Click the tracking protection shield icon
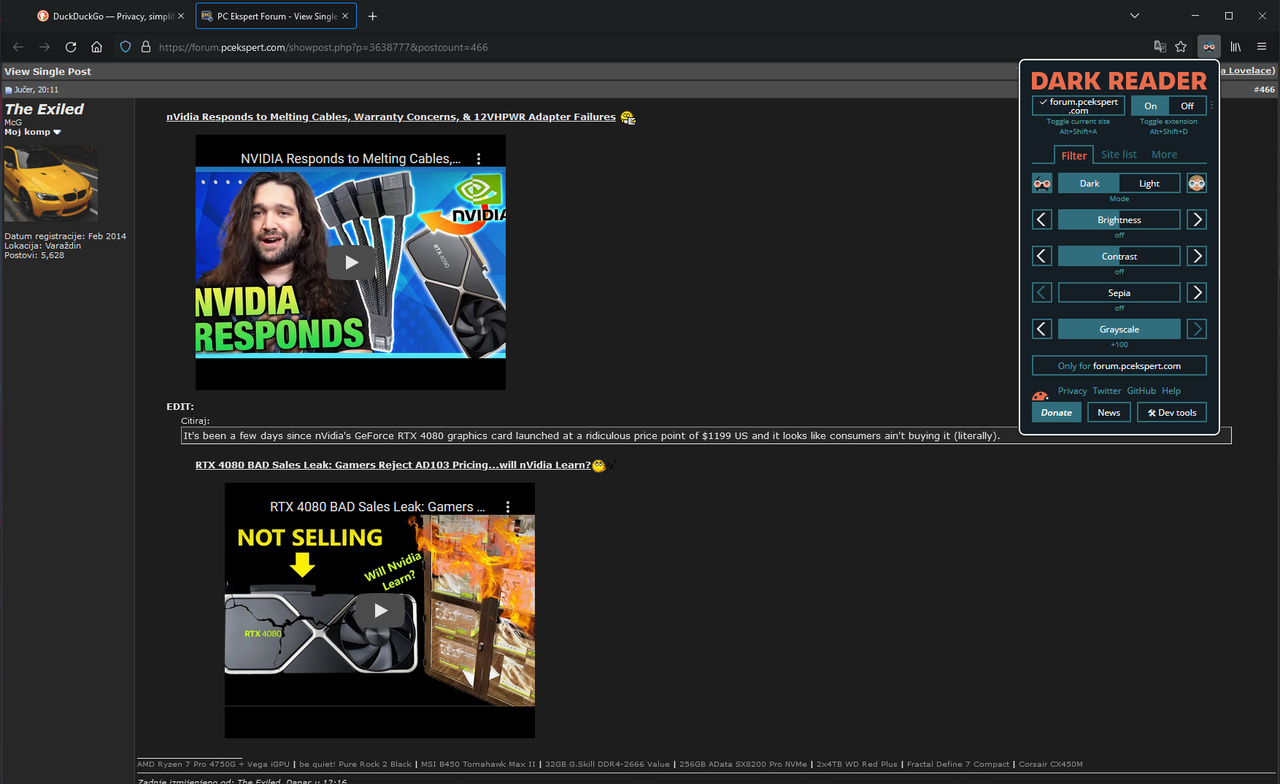This screenshot has height=784, width=1280. (x=127, y=46)
